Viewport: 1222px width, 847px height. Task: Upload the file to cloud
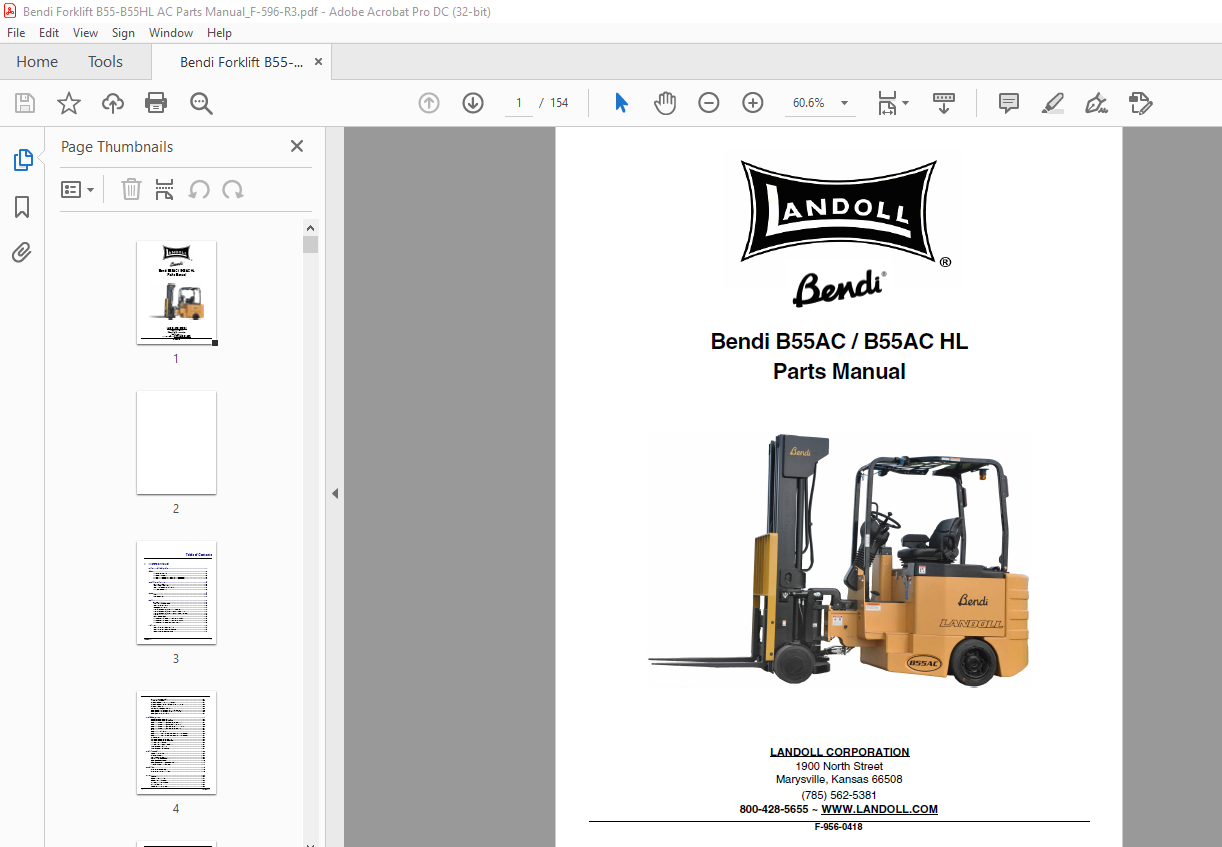(113, 103)
